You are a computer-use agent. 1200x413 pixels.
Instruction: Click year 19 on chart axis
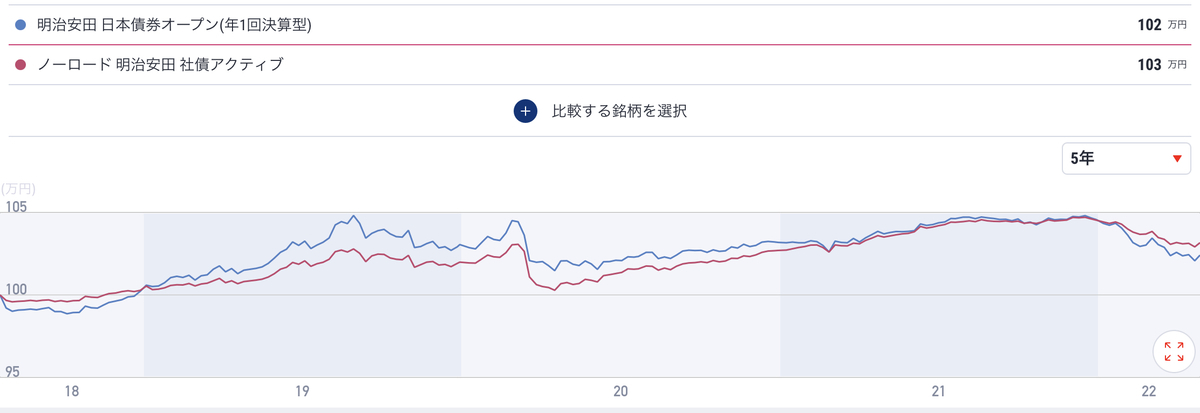[x=302, y=390]
